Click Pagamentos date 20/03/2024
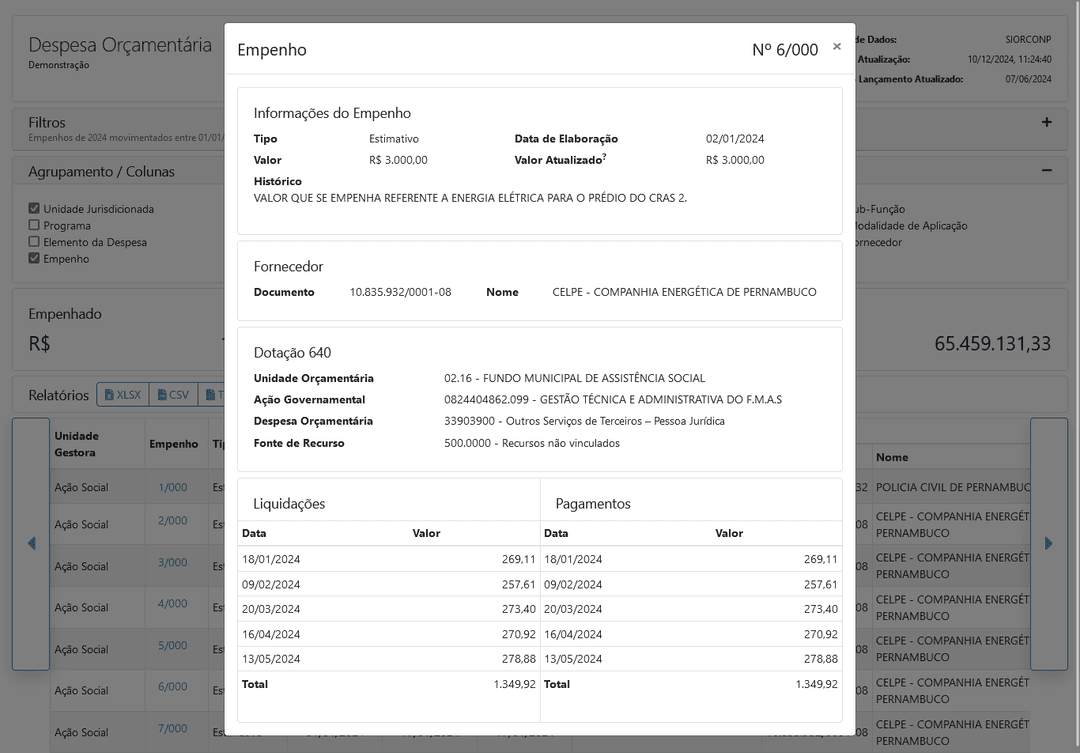The width and height of the screenshot is (1080, 753). [573, 609]
